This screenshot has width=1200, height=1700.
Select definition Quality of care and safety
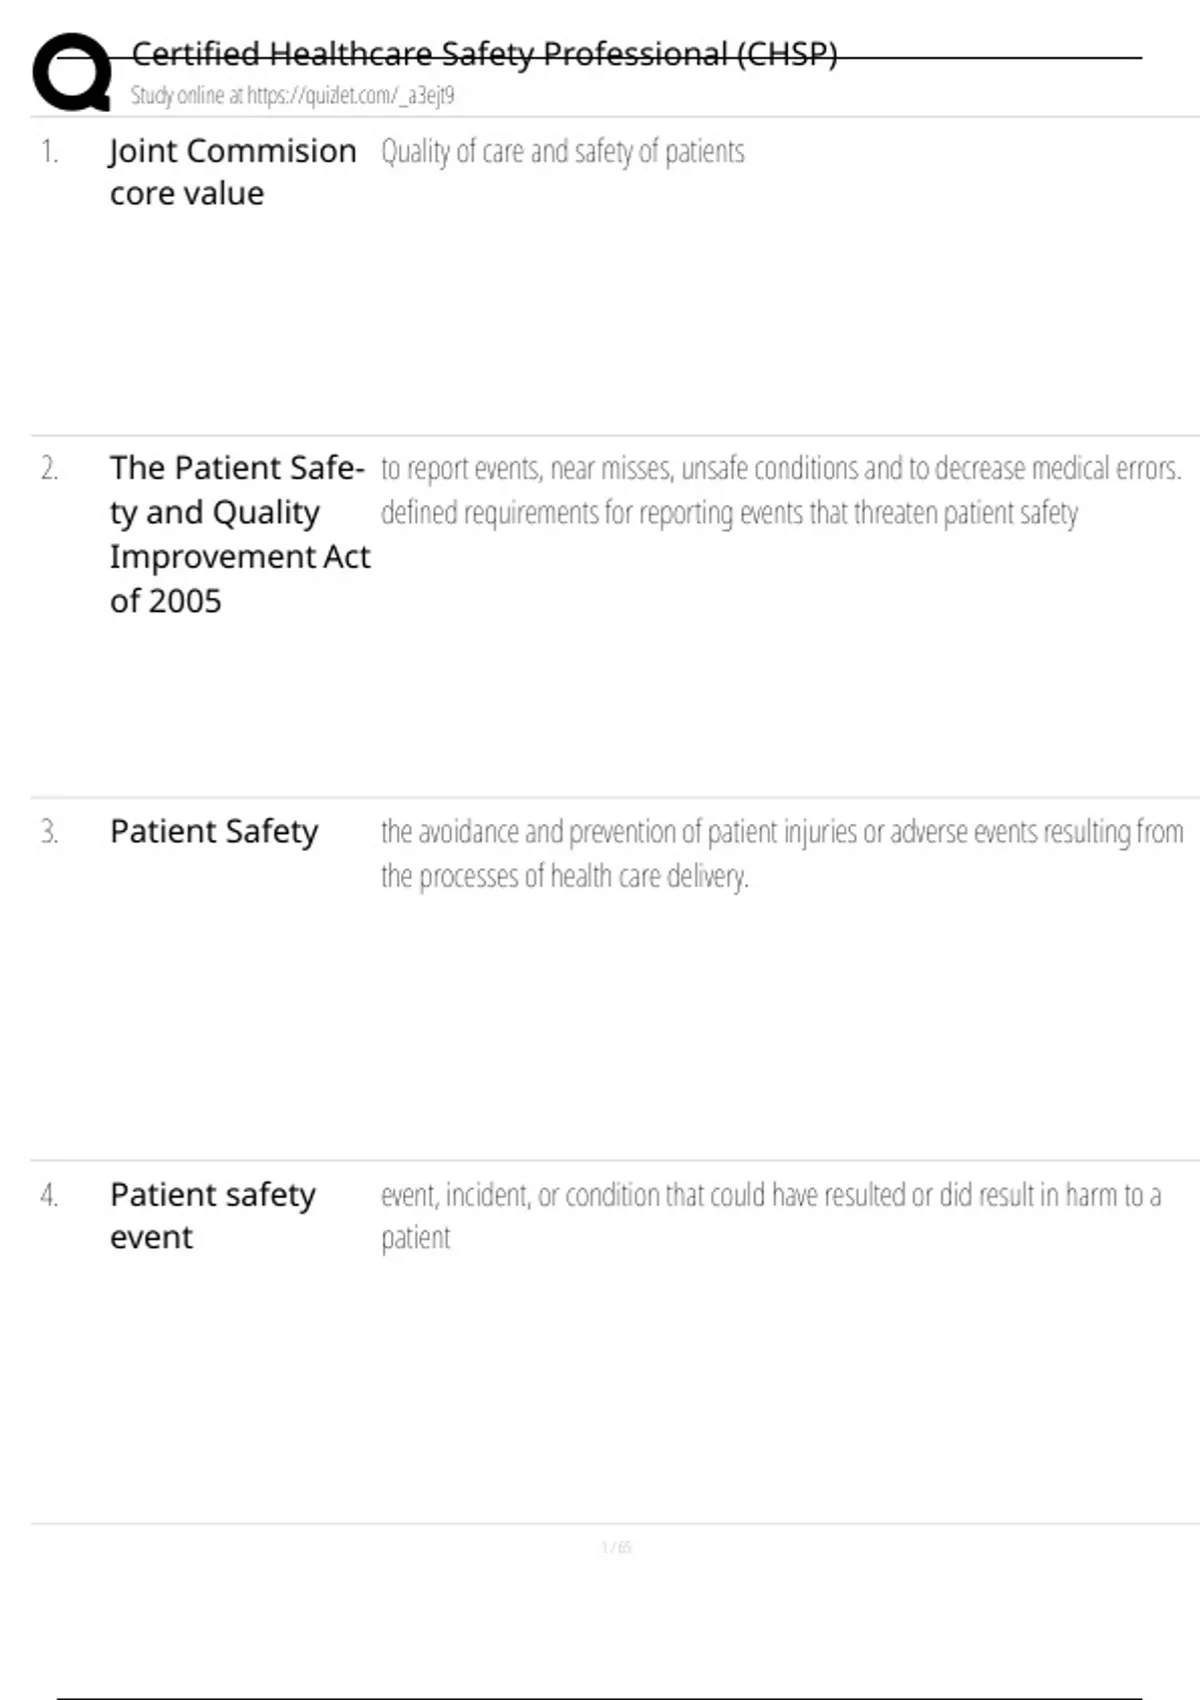[563, 151]
